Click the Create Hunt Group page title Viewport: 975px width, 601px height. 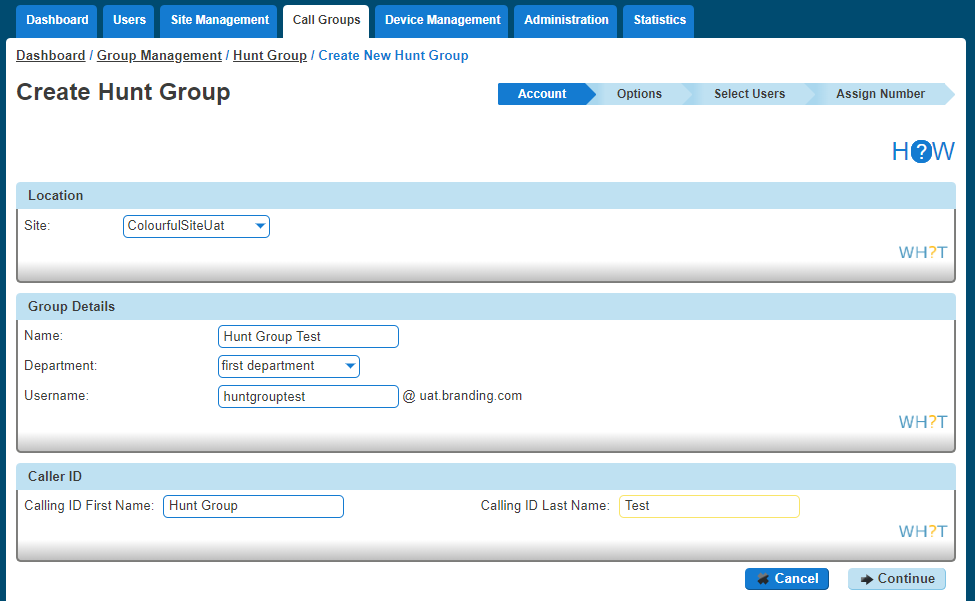click(123, 92)
